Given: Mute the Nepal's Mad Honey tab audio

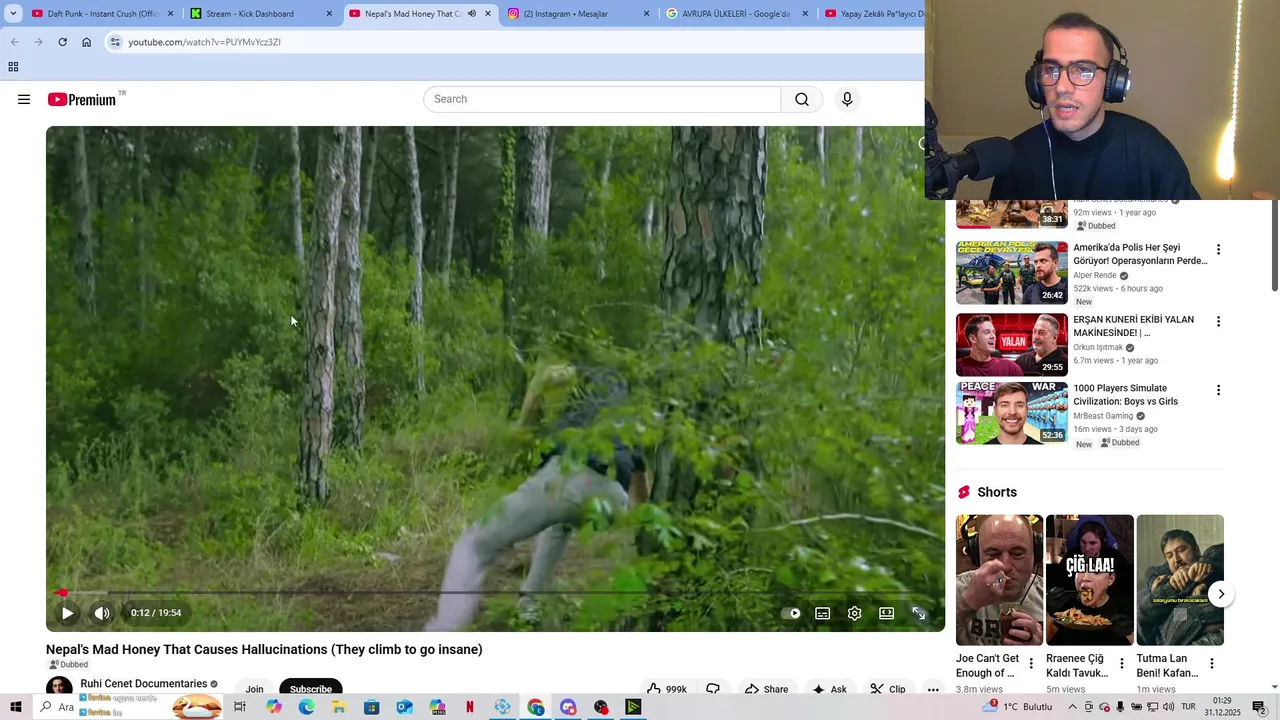Looking at the screenshot, I should pos(472,14).
